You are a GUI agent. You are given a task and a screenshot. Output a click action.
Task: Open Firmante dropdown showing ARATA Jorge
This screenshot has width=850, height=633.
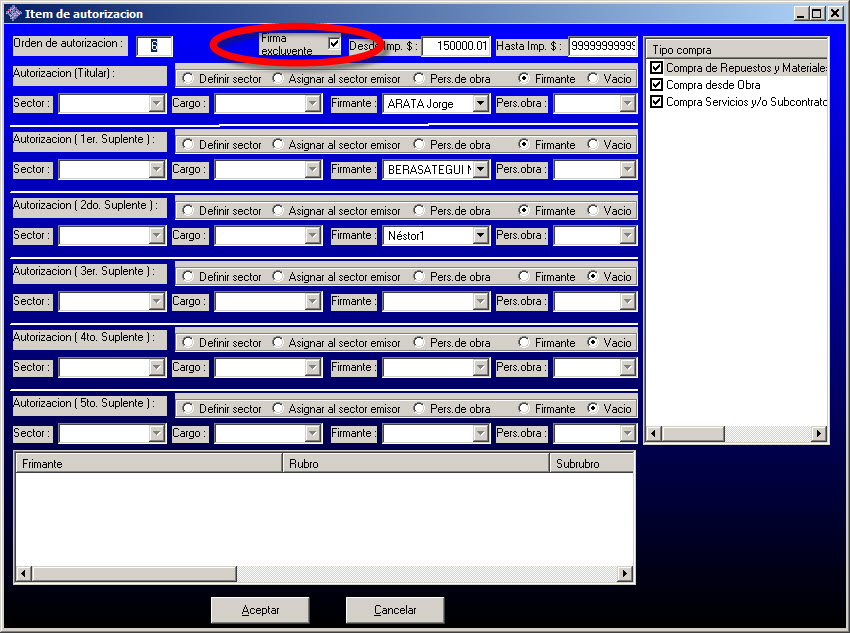481,103
